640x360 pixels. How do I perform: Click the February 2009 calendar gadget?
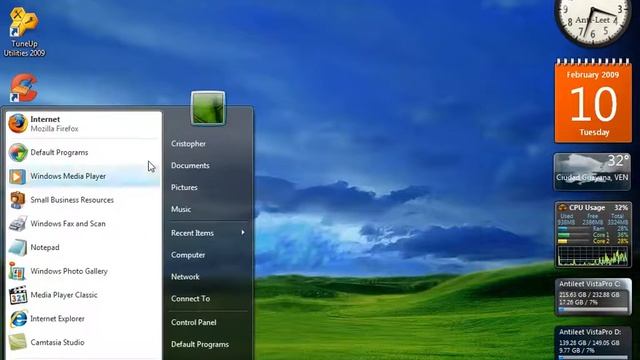pyautogui.click(x=593, y=101)
